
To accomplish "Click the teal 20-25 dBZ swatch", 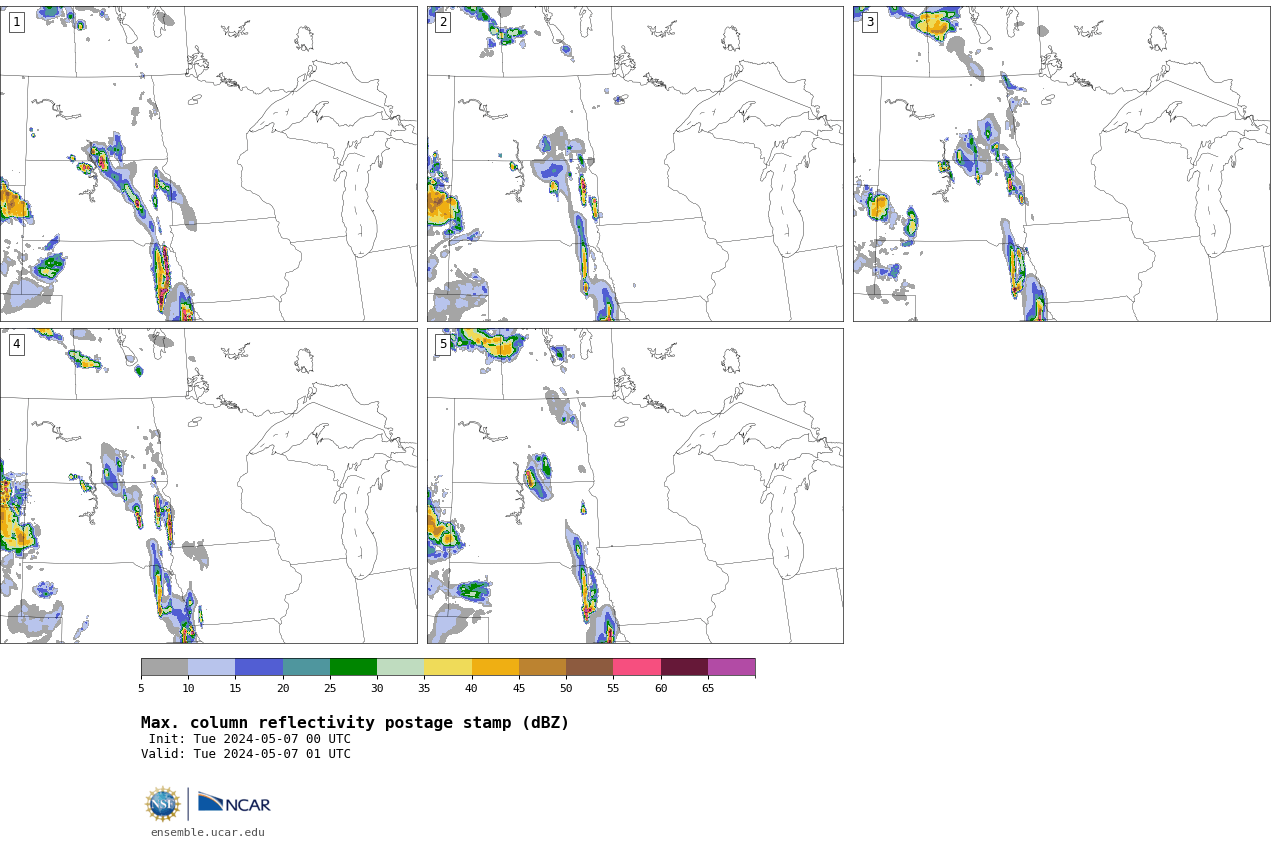I will pos(306,667).
